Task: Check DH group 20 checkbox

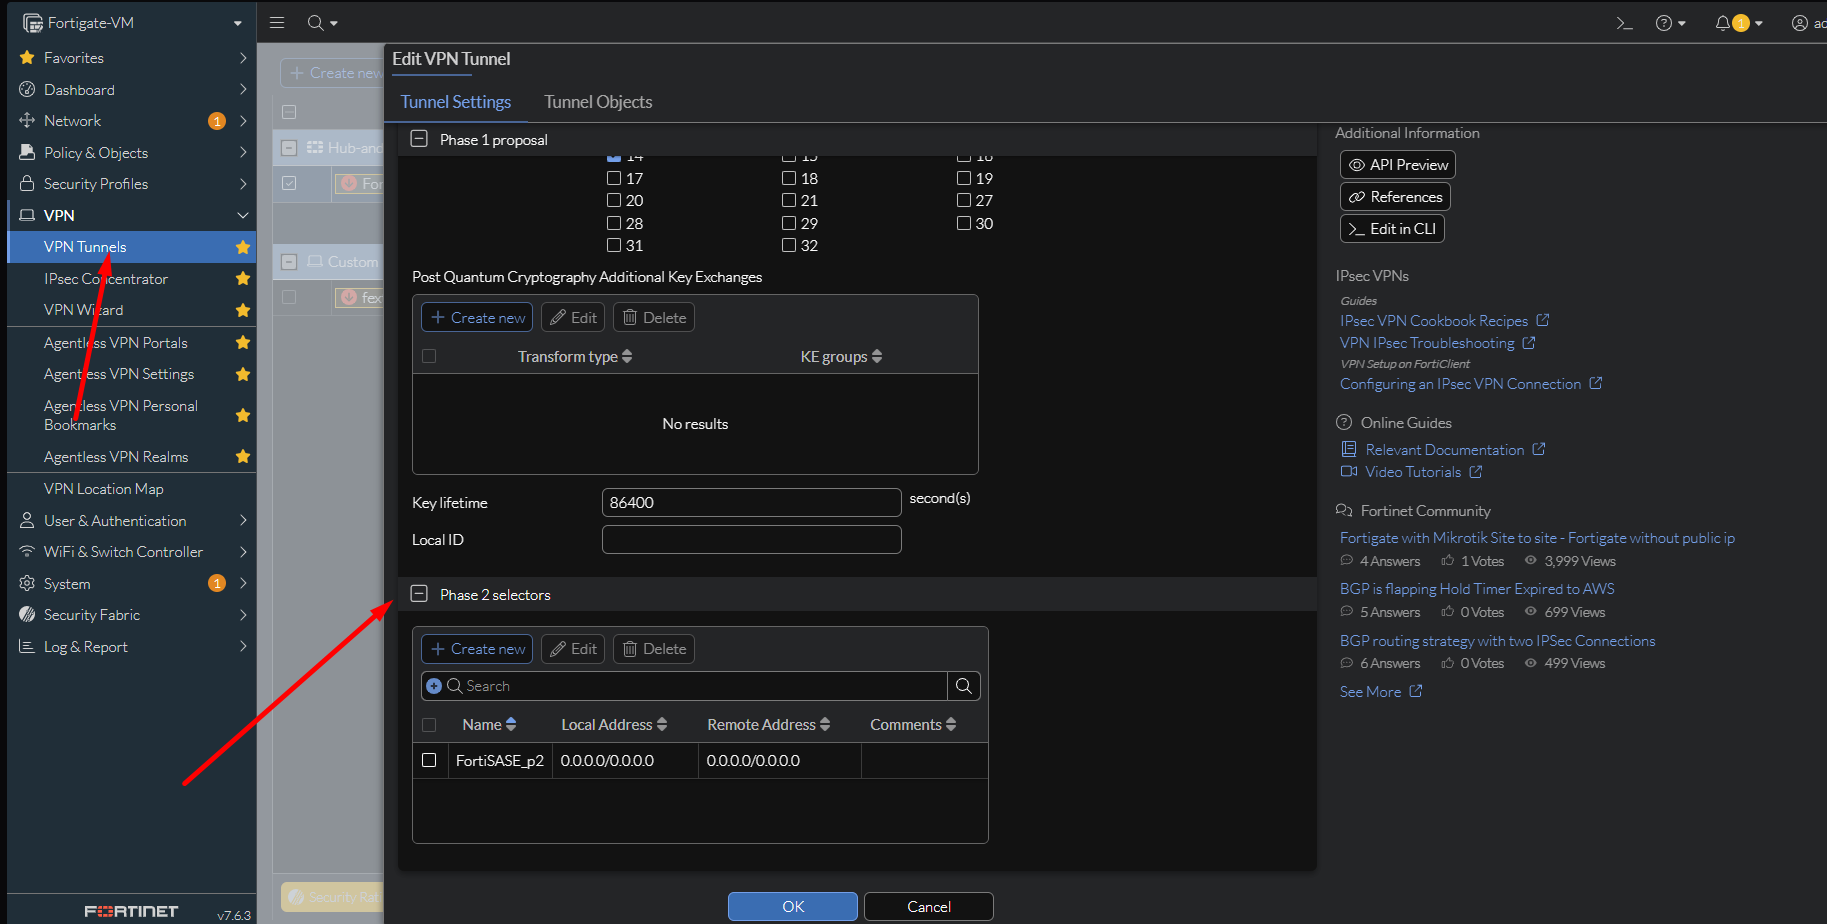Action: (x=614, y=200)
